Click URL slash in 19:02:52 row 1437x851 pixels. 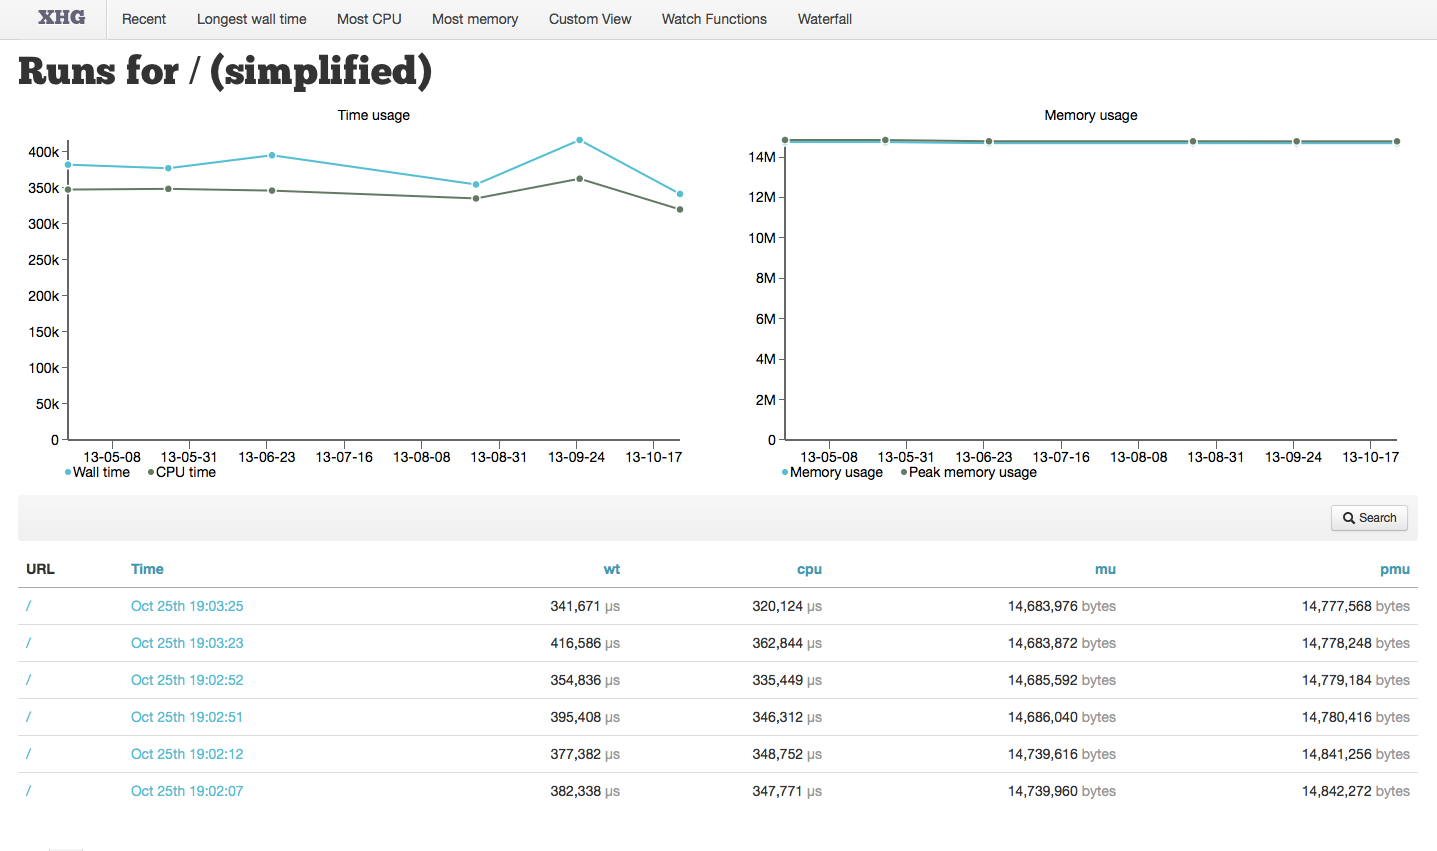coord(28,680)
